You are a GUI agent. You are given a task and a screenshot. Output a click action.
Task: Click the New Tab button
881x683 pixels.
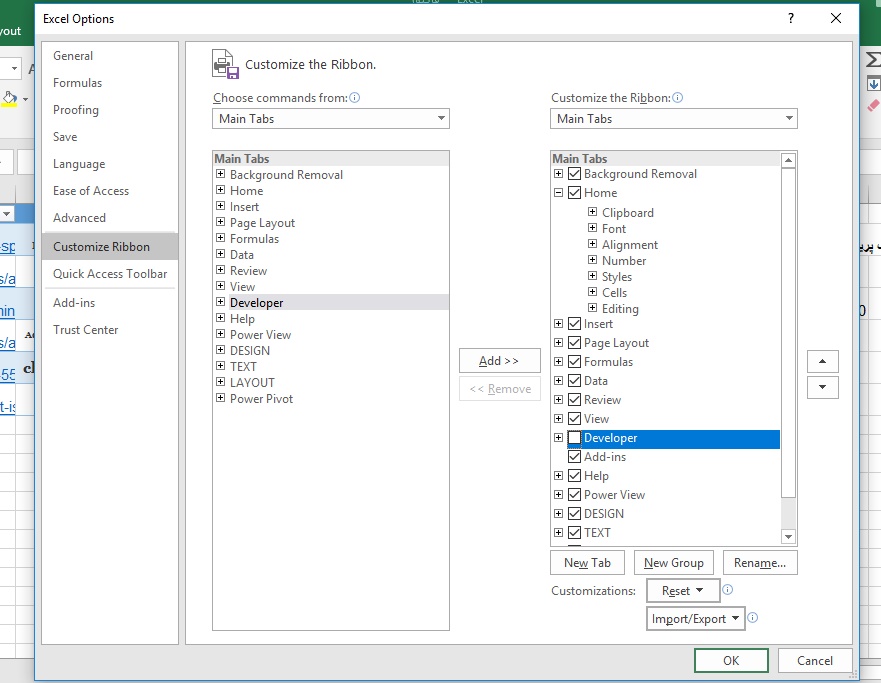click(587, 563)
